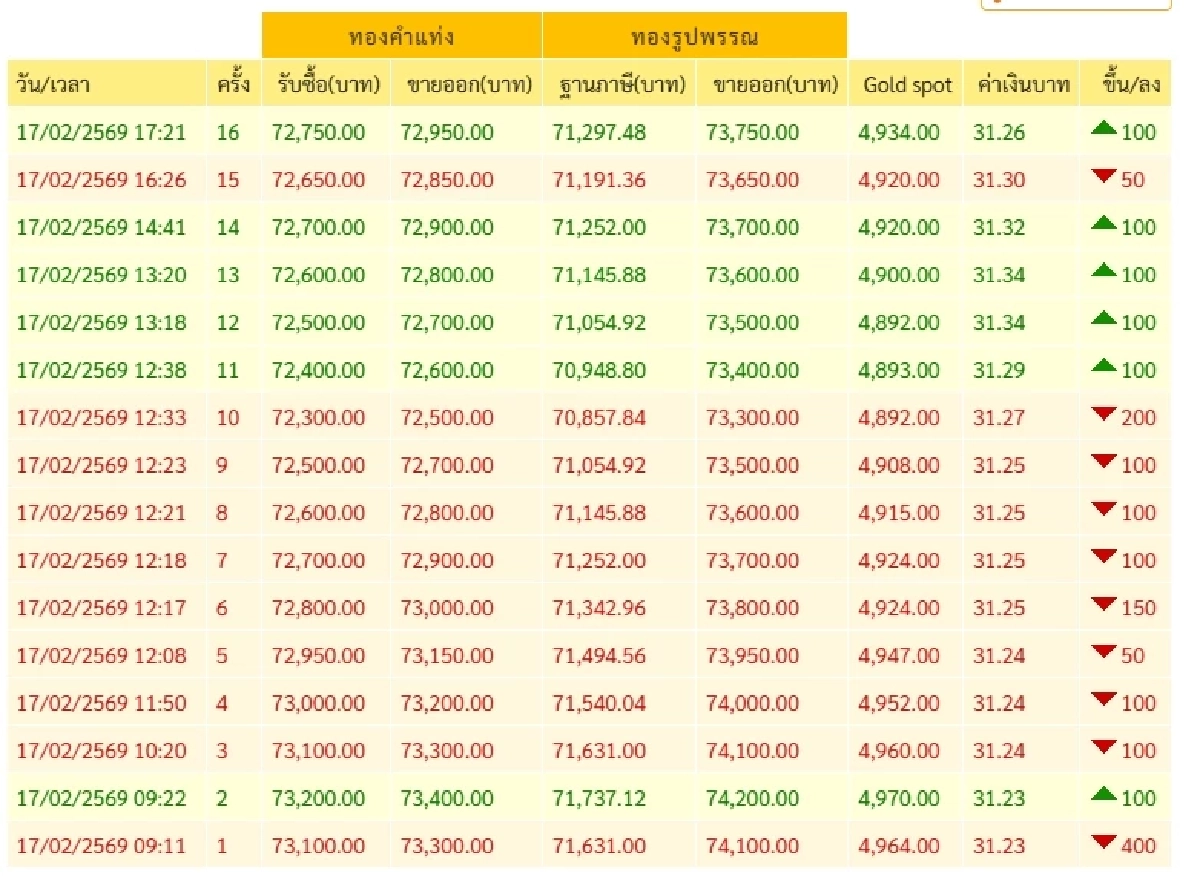Click the green up arrow in the 17:21 row
The height and width of the screenshot is (881, 1200).
pos(1104,129)
